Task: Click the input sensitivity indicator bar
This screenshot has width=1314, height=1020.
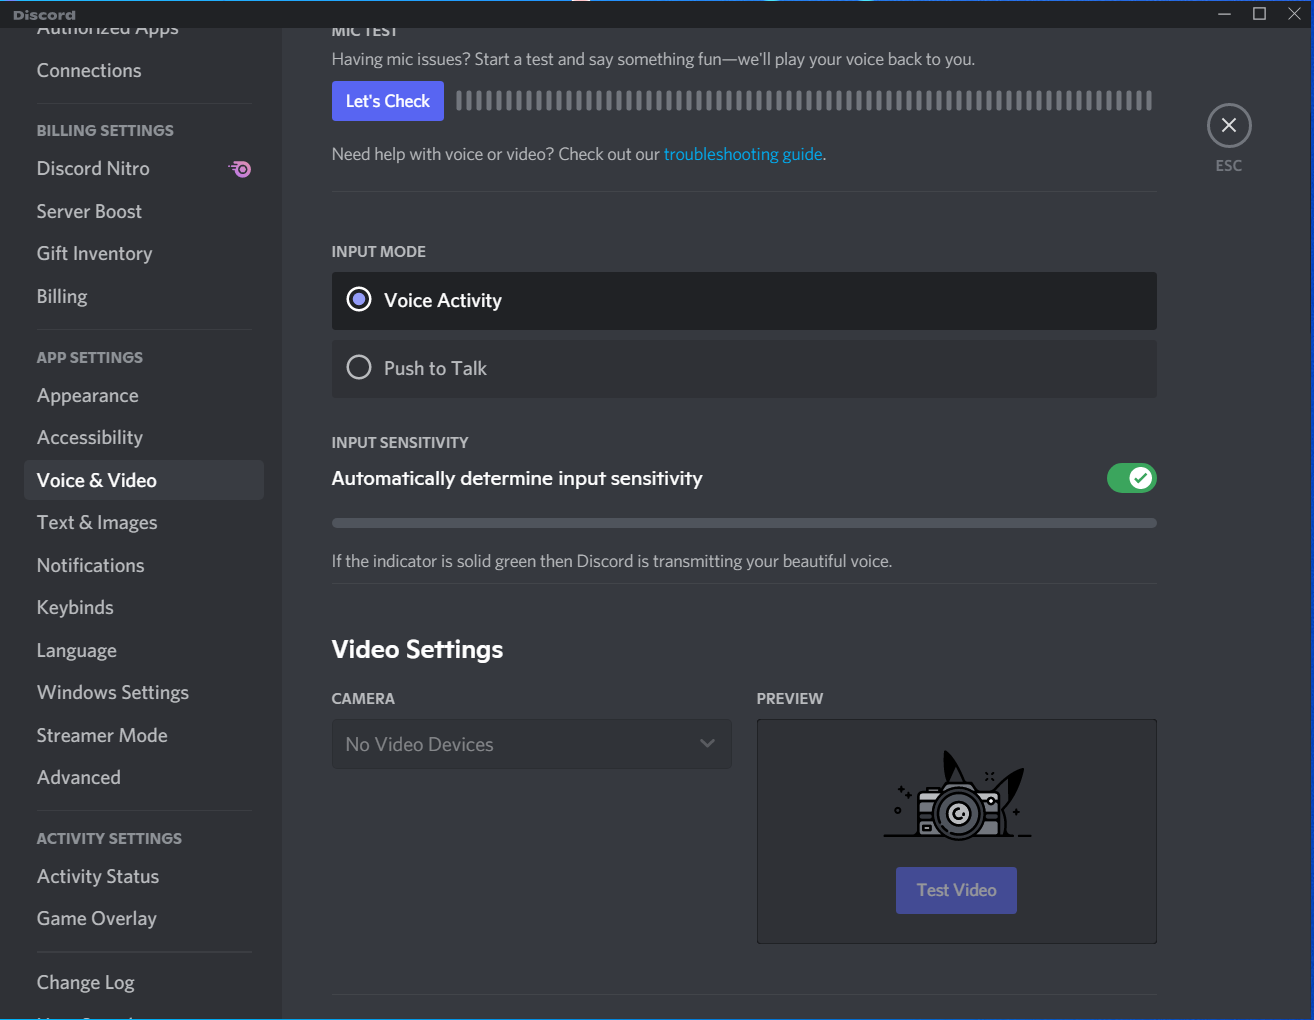Action: pyautogui.click(x=743, y=523)
